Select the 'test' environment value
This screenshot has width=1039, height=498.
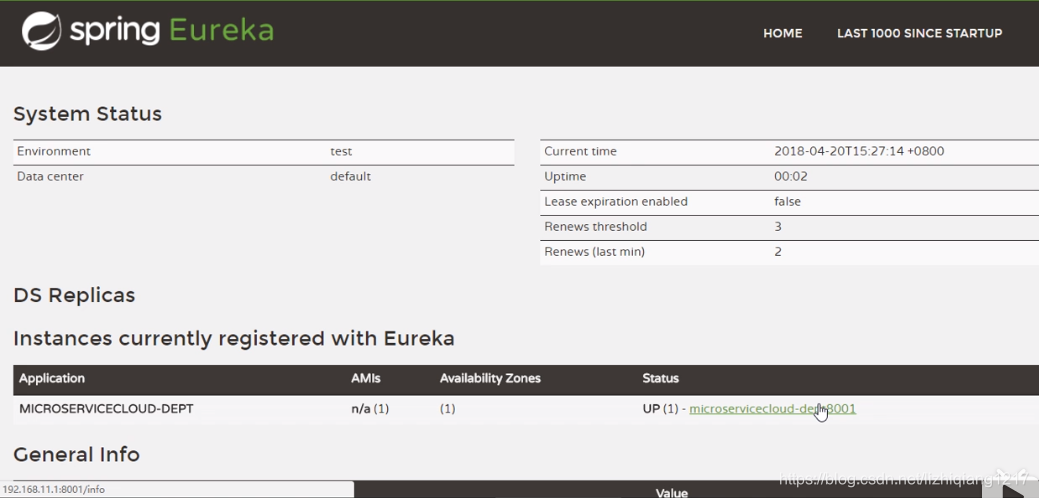(341, 151)
